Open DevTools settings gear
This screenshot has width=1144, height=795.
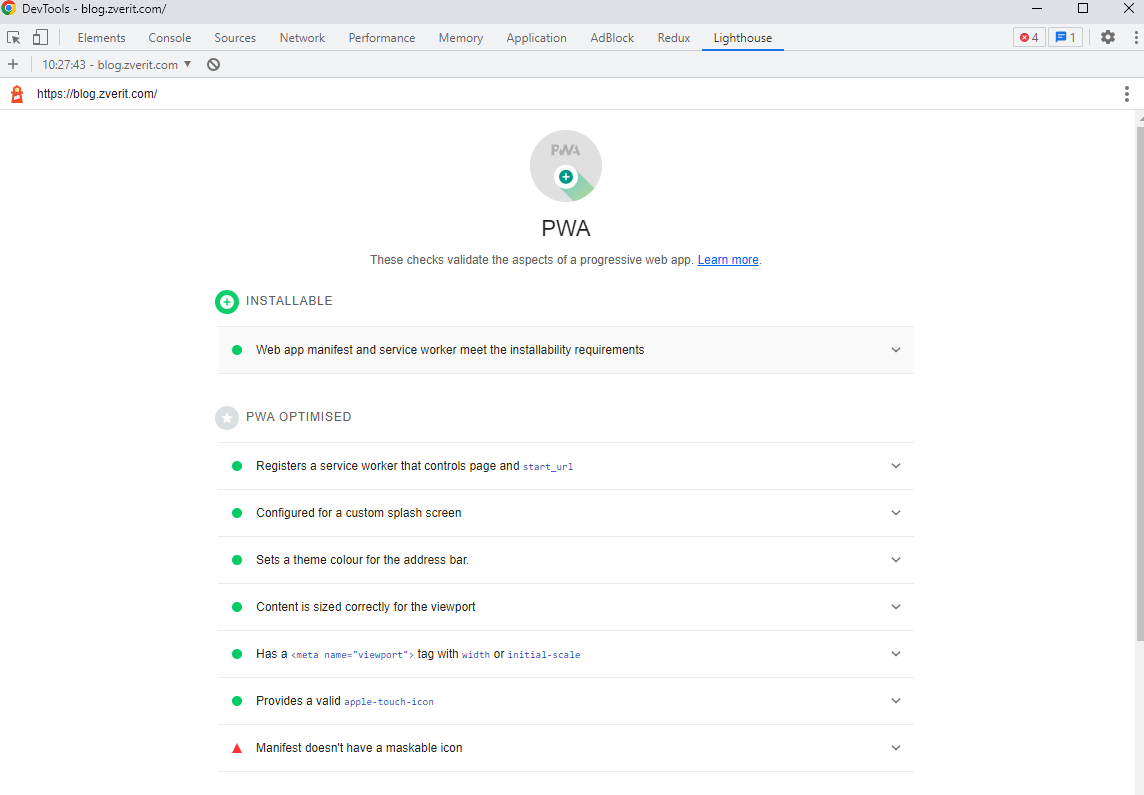point(1108,37)
